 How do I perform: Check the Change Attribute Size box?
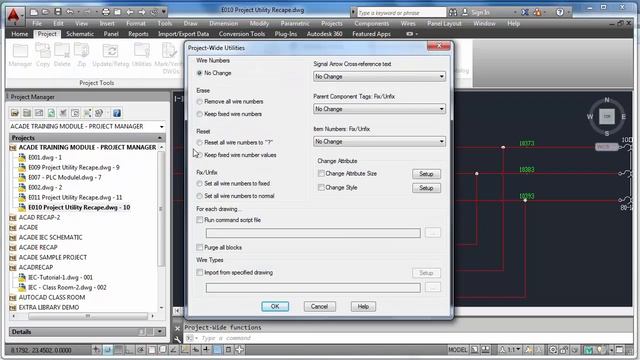321,173
